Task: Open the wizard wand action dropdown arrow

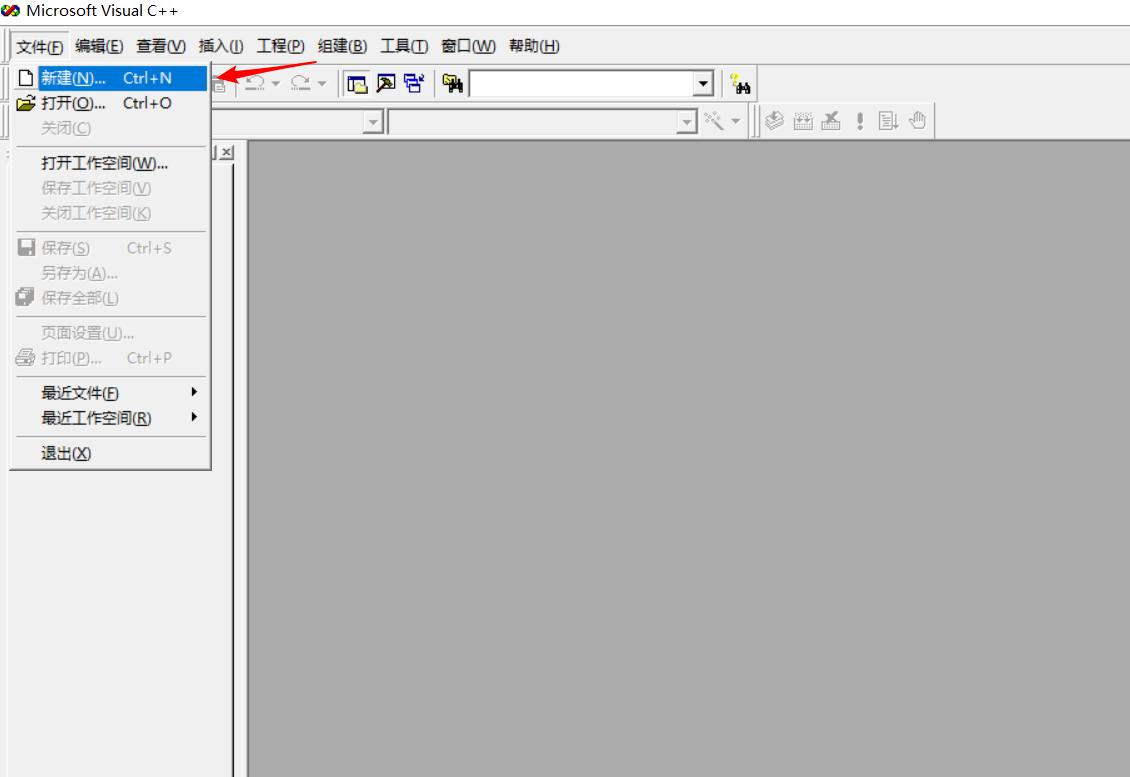Action: pyautogui.click(x=736, y=121)
